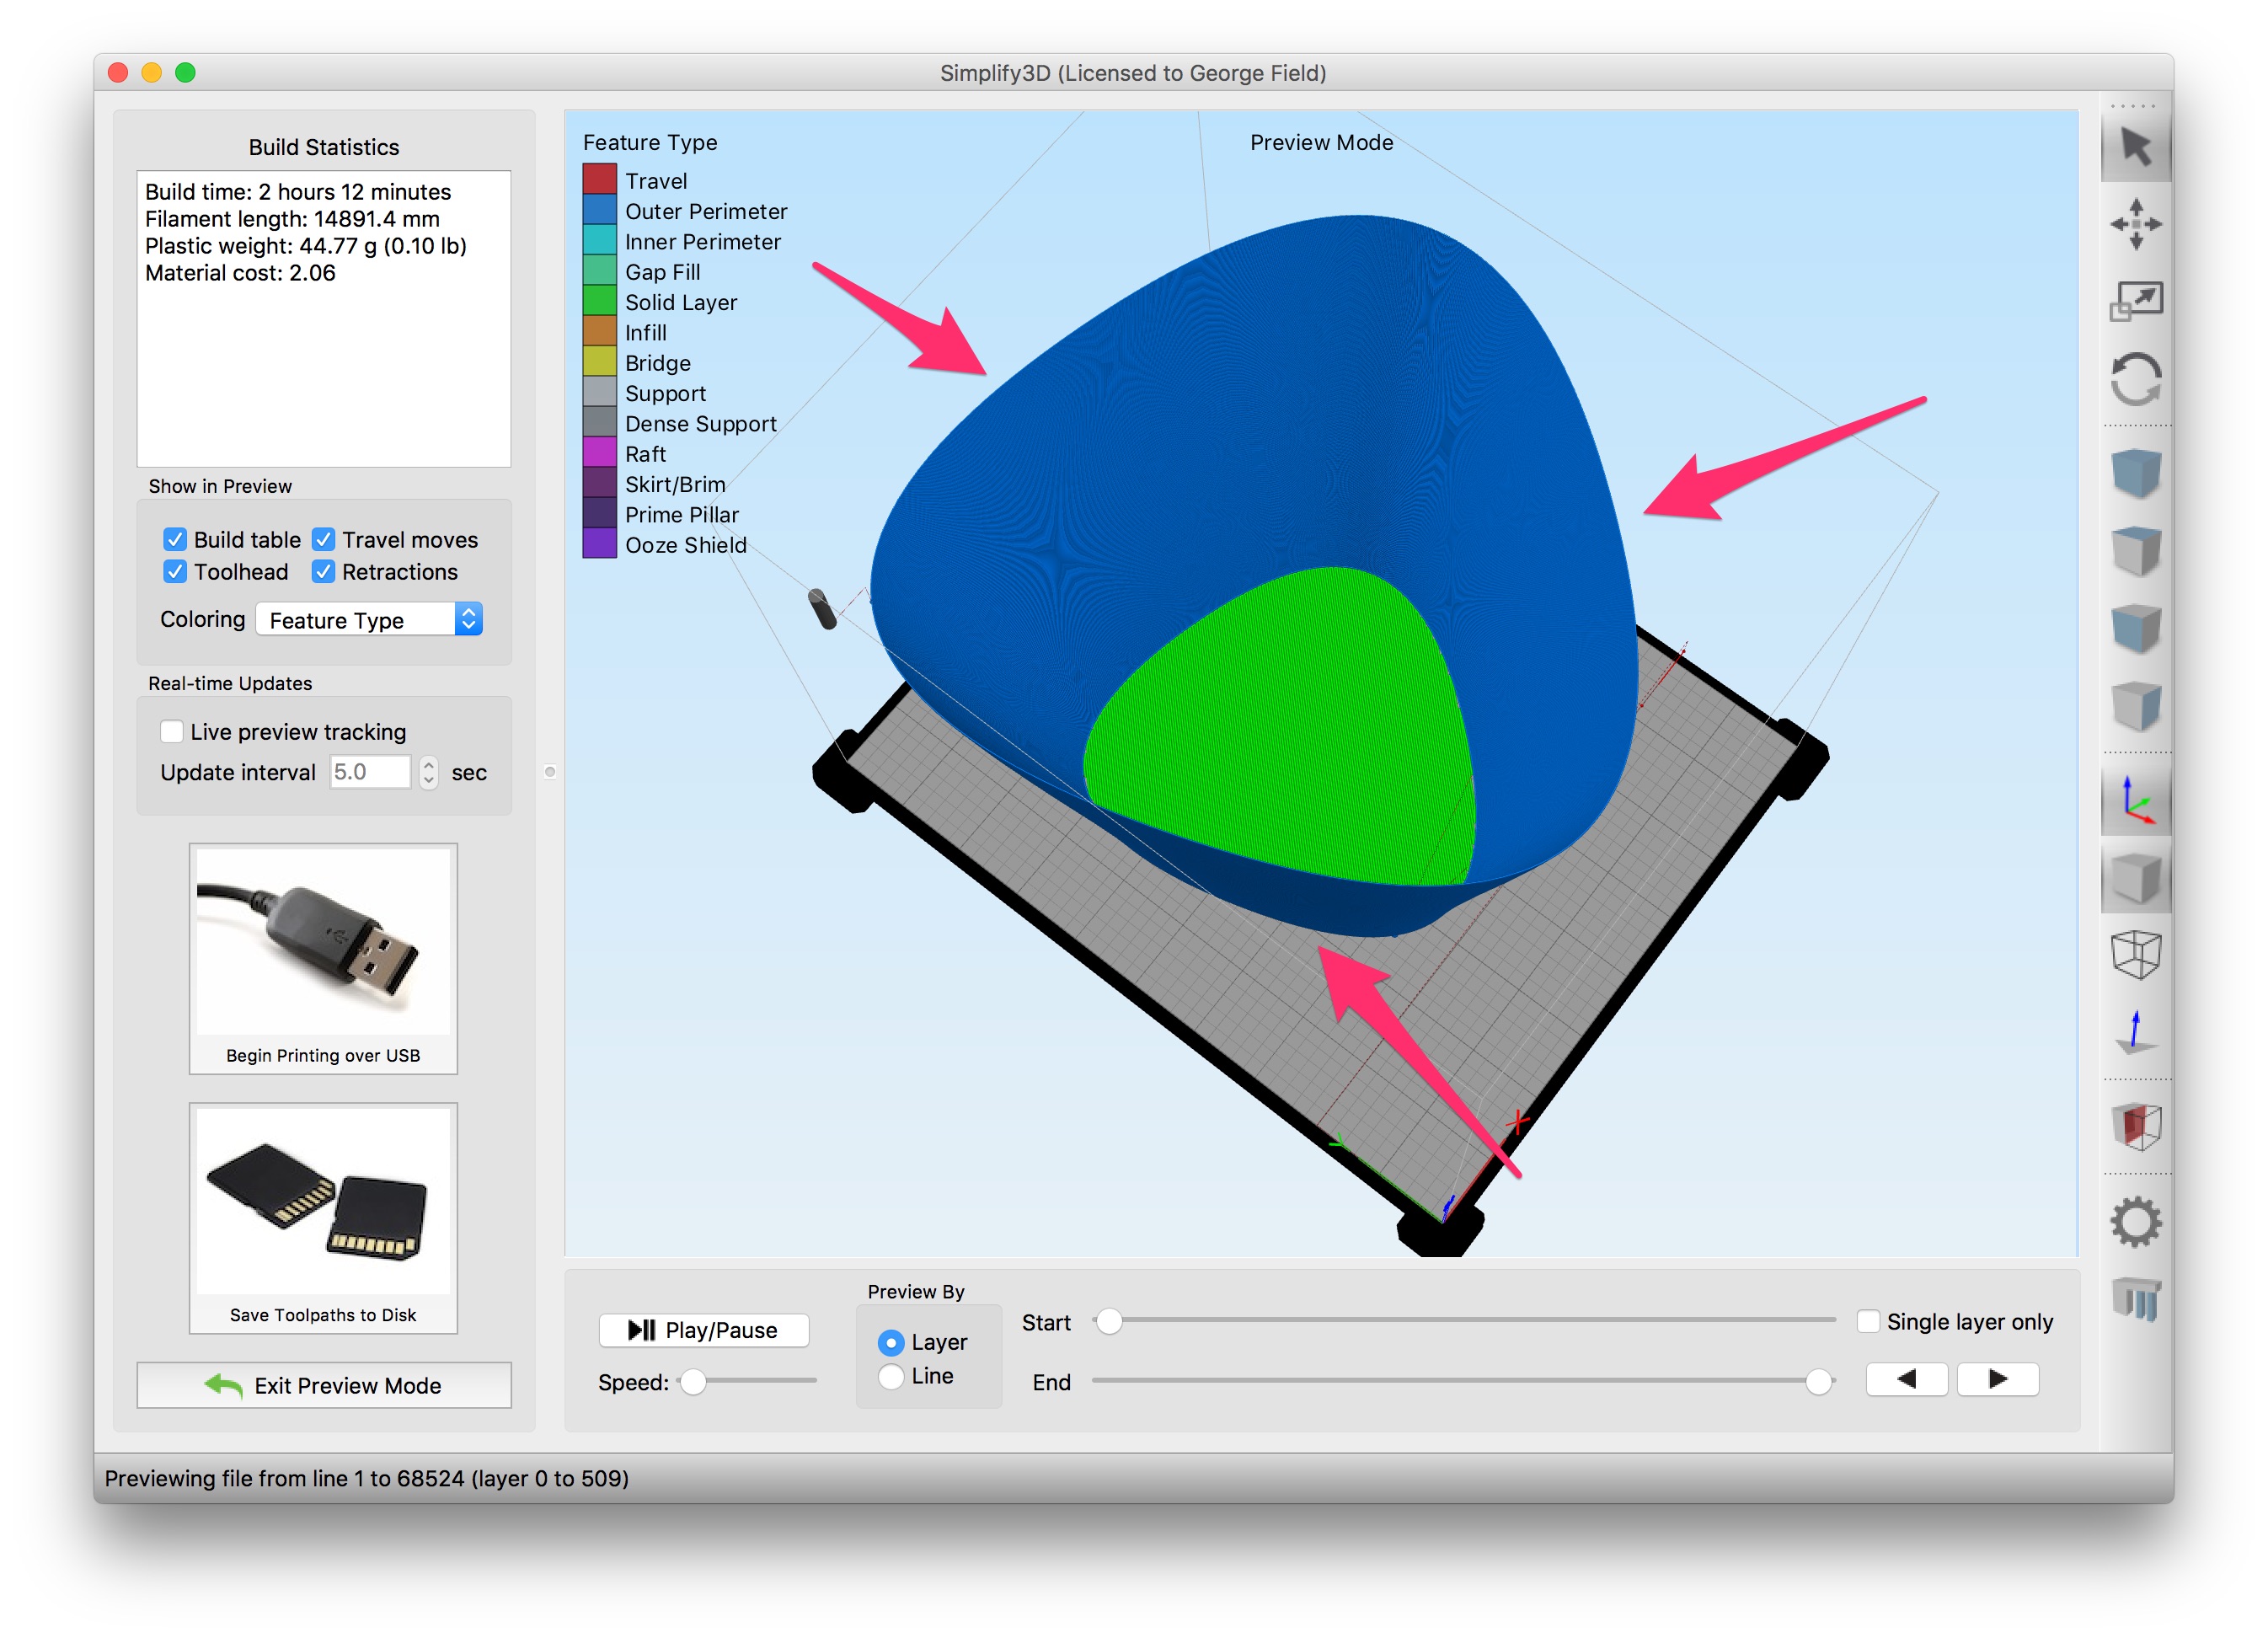Viewport: 2268px width, 1638px height.
Task: Open the support structures tool
Action: tap(2135, 1300)
